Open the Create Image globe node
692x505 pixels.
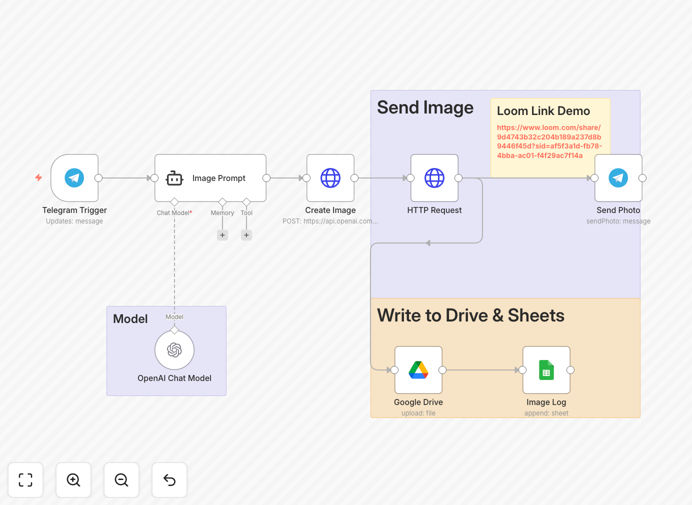coord(331,178)
